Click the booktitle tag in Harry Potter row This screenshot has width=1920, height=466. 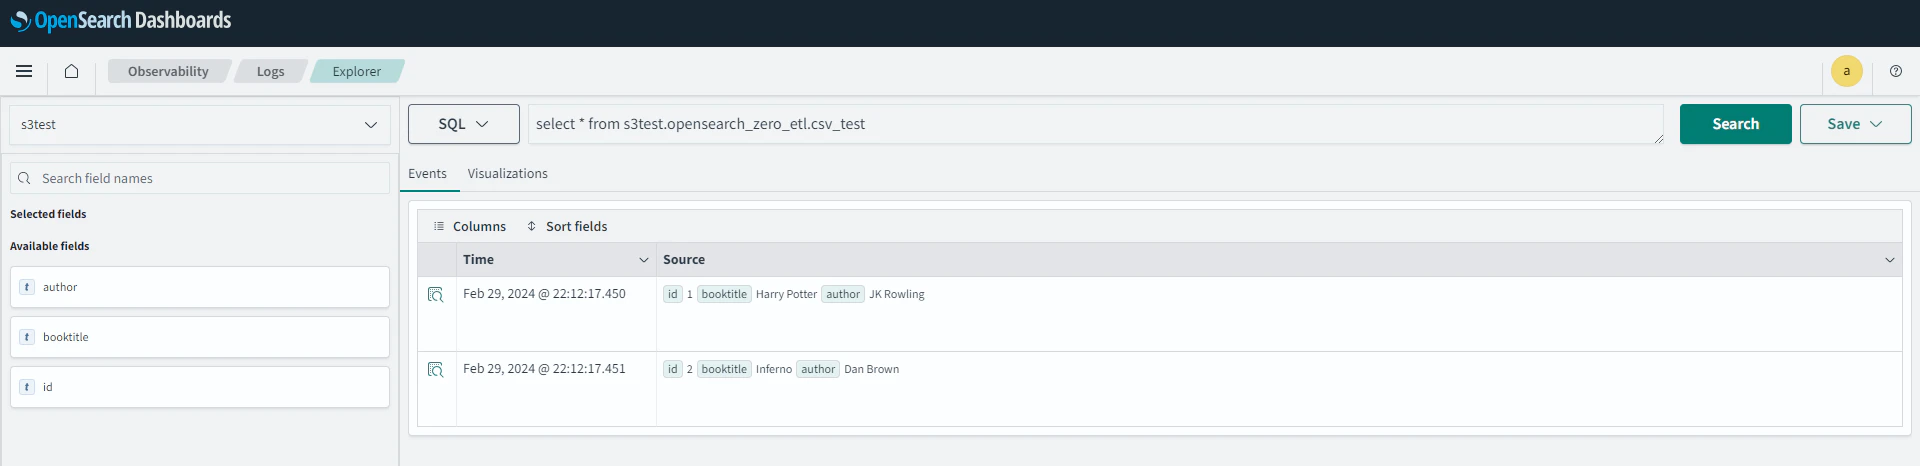click(724, 295)
